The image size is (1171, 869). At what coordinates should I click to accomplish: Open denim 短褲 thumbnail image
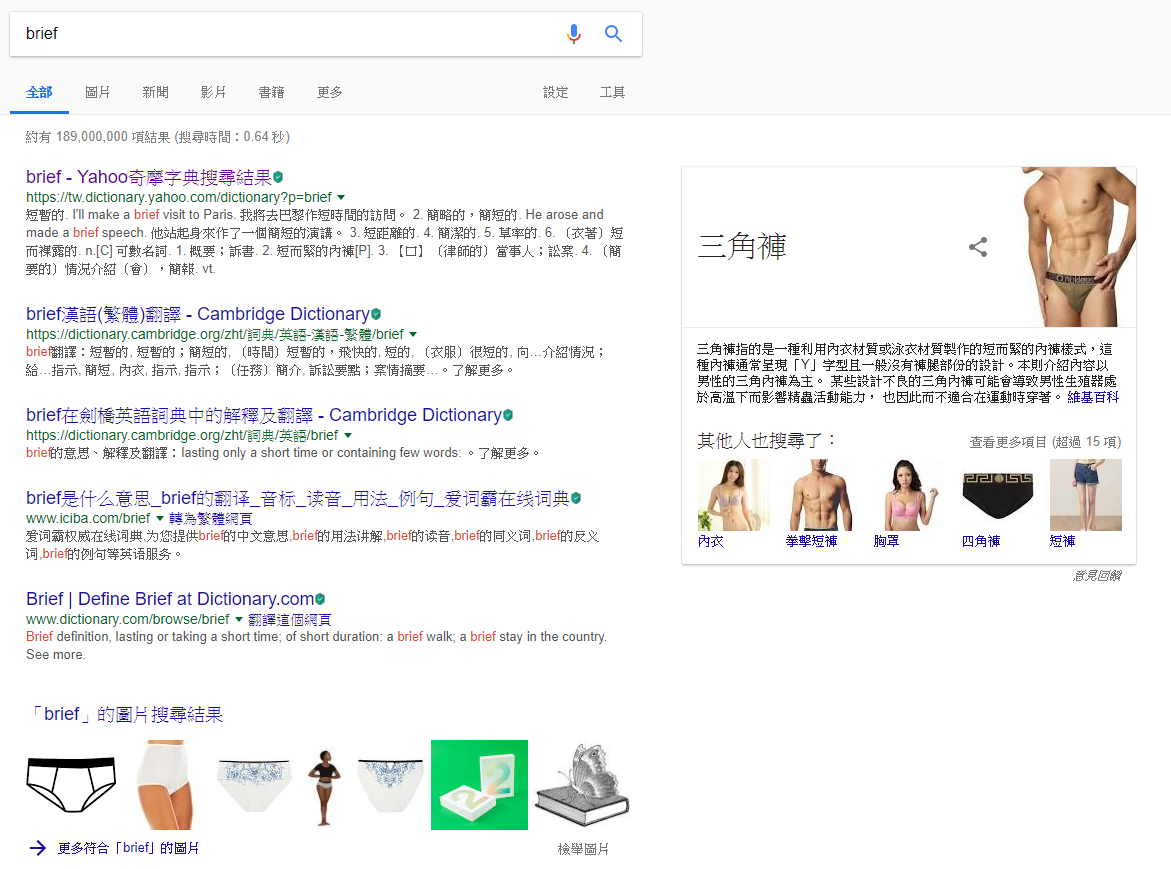tap(1086, 495)
